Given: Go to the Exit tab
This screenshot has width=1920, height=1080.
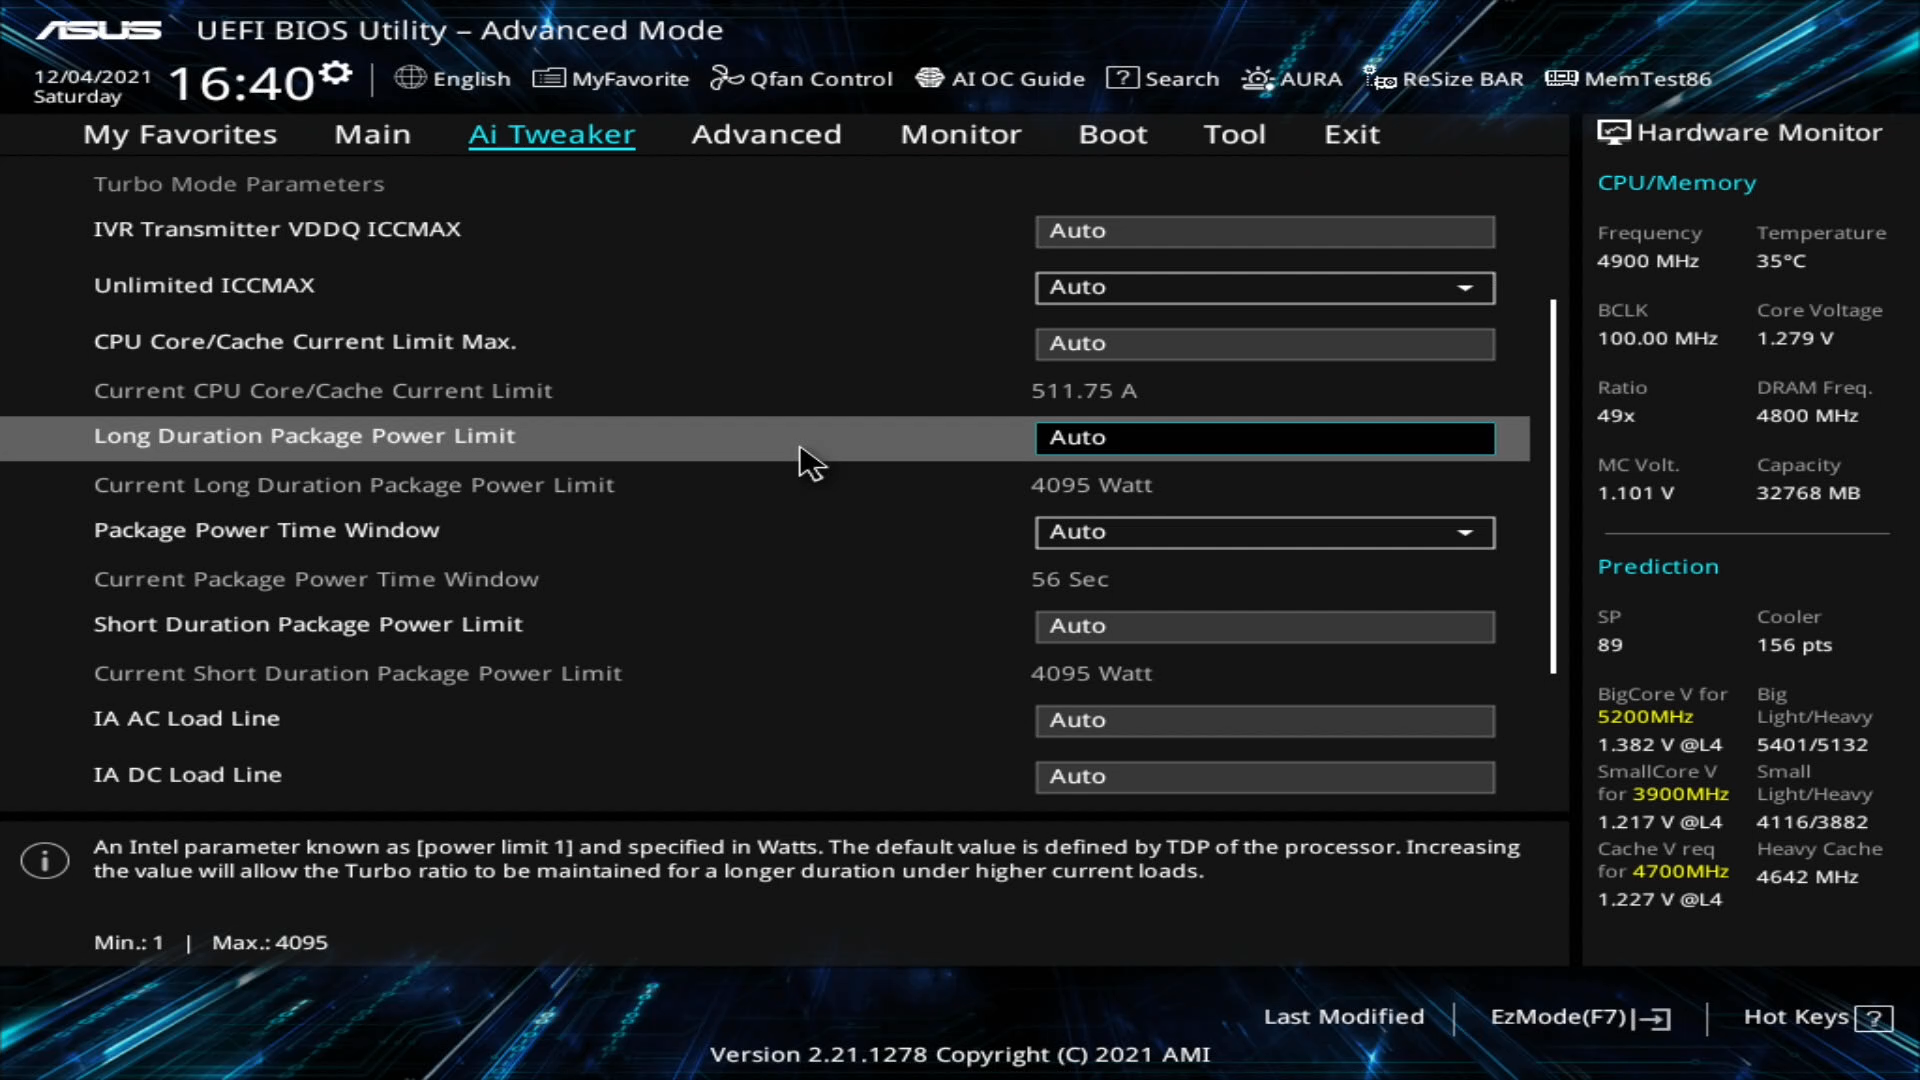Looking at the screenshot, I should pyautogui.click(x=1351, y=135).
